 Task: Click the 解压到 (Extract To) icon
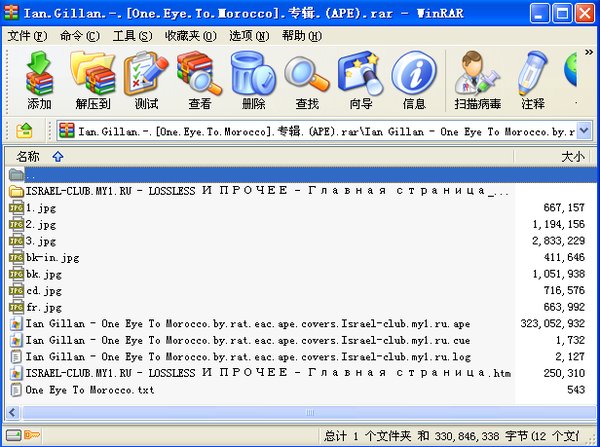click(93, 80)
